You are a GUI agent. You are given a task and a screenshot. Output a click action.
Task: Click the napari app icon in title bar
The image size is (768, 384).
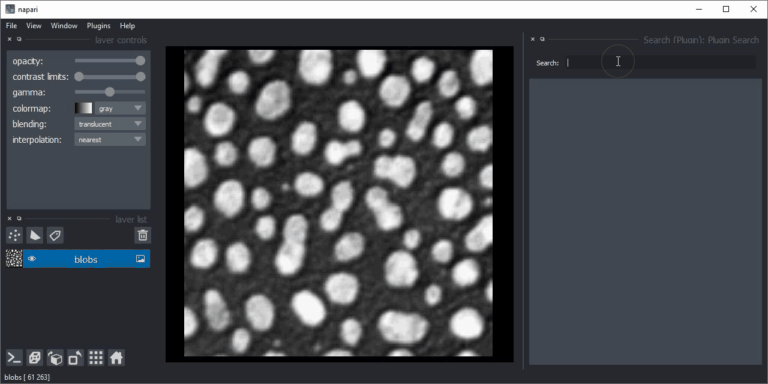pos(10,9)
